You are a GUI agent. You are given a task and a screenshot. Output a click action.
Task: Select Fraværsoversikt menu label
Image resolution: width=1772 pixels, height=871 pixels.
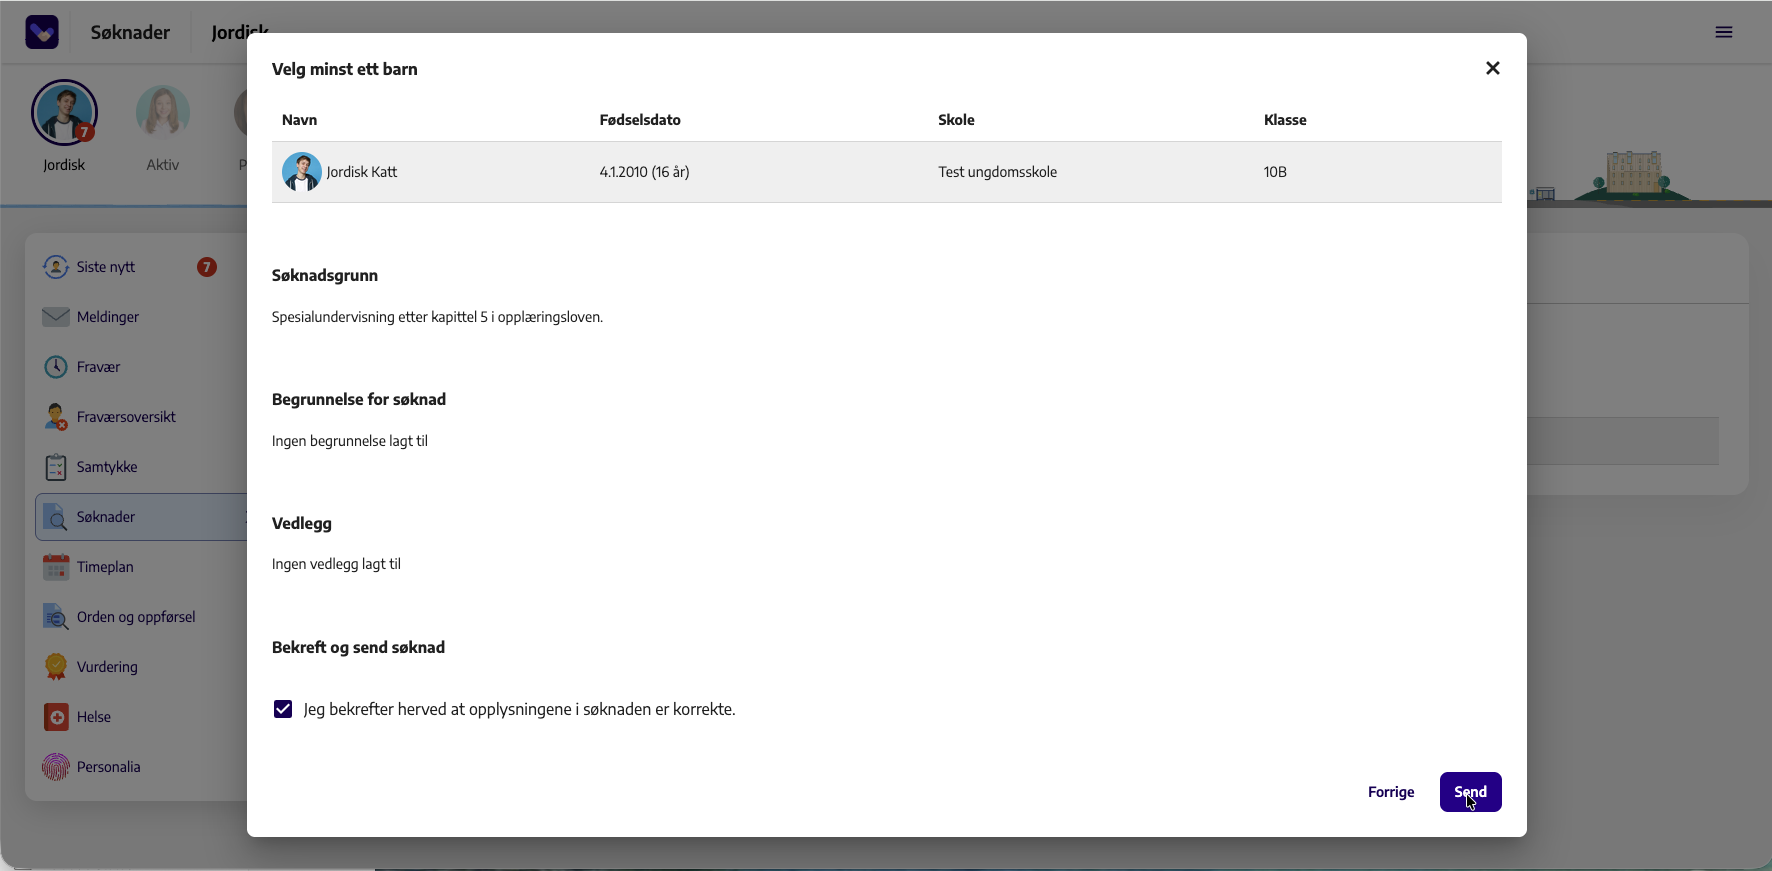(126, 417)
